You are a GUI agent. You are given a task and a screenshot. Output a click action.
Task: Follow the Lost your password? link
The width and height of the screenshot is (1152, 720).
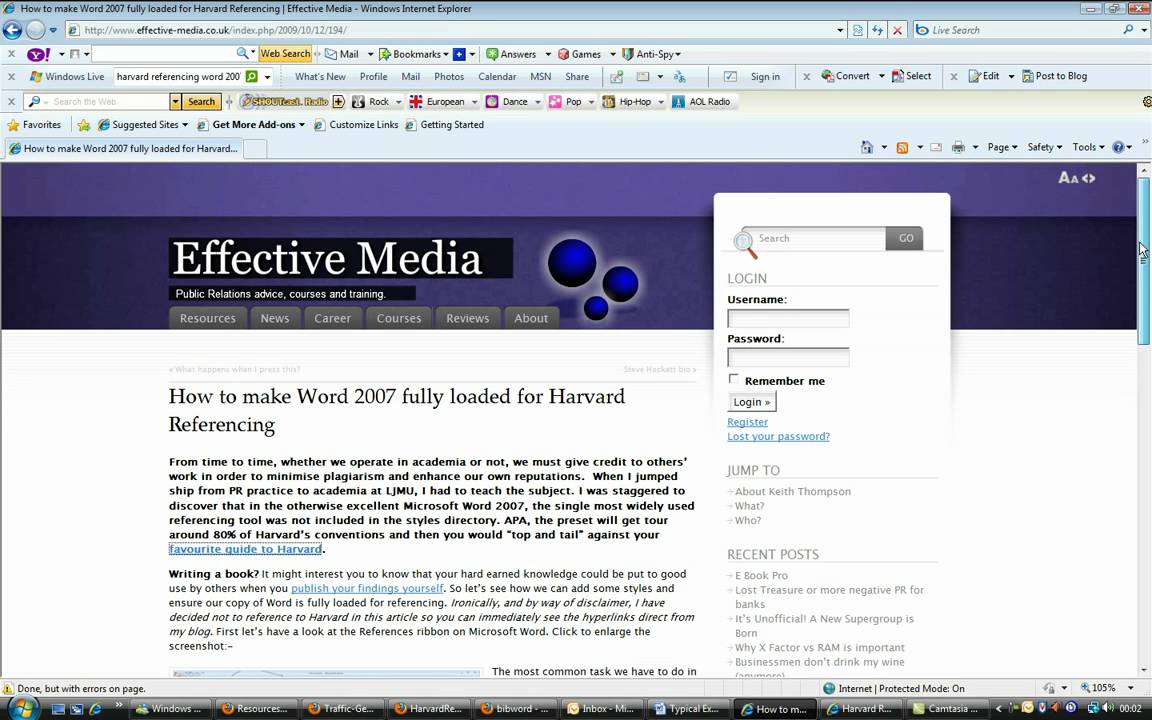[778, 436]
